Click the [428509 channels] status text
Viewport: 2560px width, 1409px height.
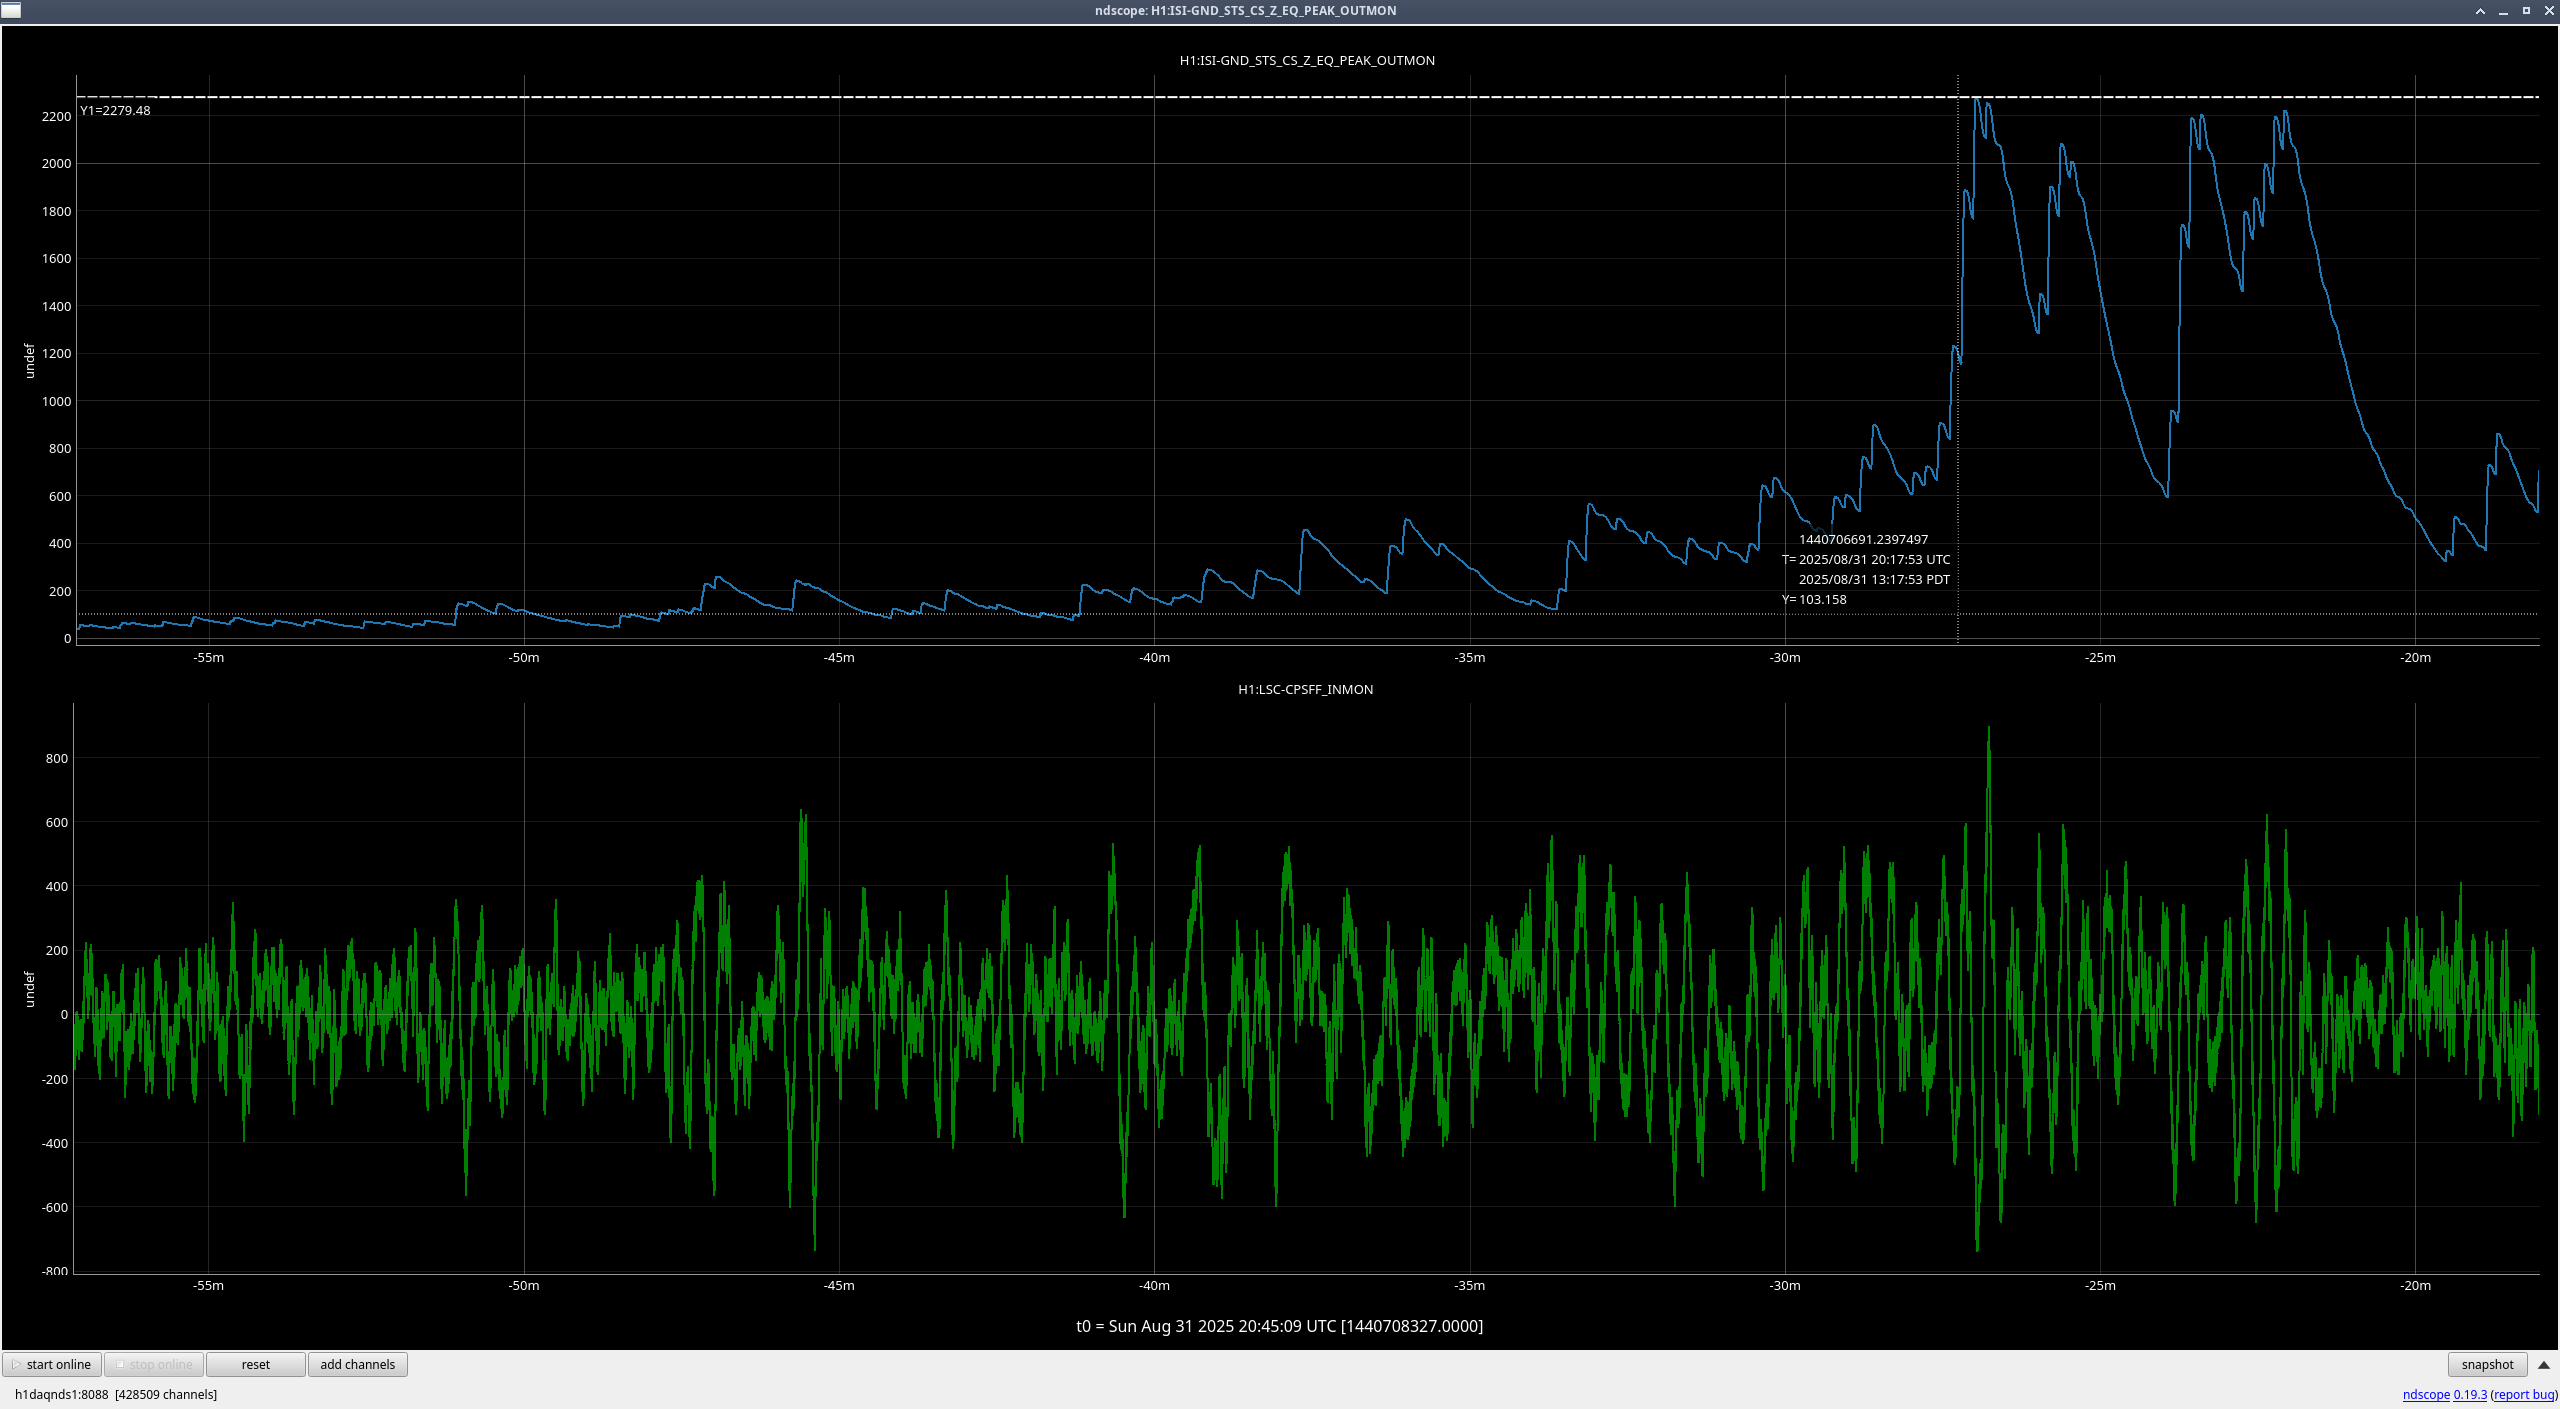[x=166, y=1394]
